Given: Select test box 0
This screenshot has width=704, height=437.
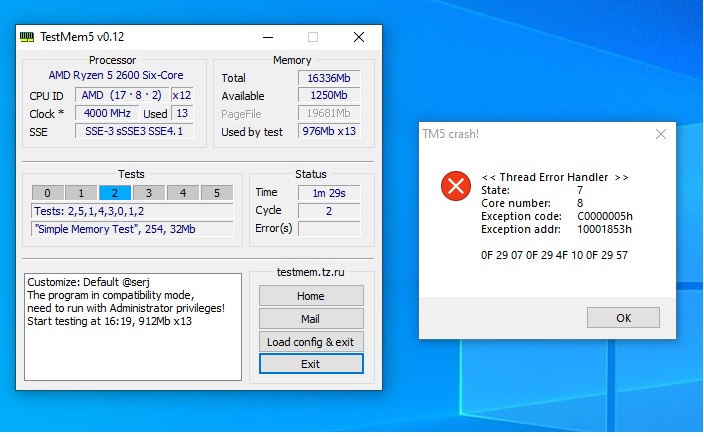Looking at the screenshot, I should tap(48, 193).
